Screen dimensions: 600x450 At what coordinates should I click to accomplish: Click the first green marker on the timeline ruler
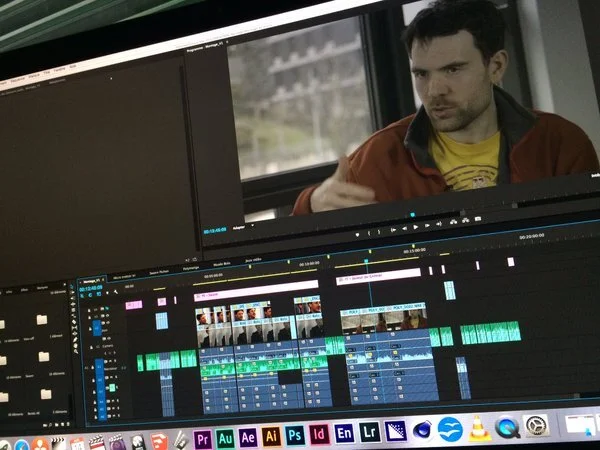point(250,266)
